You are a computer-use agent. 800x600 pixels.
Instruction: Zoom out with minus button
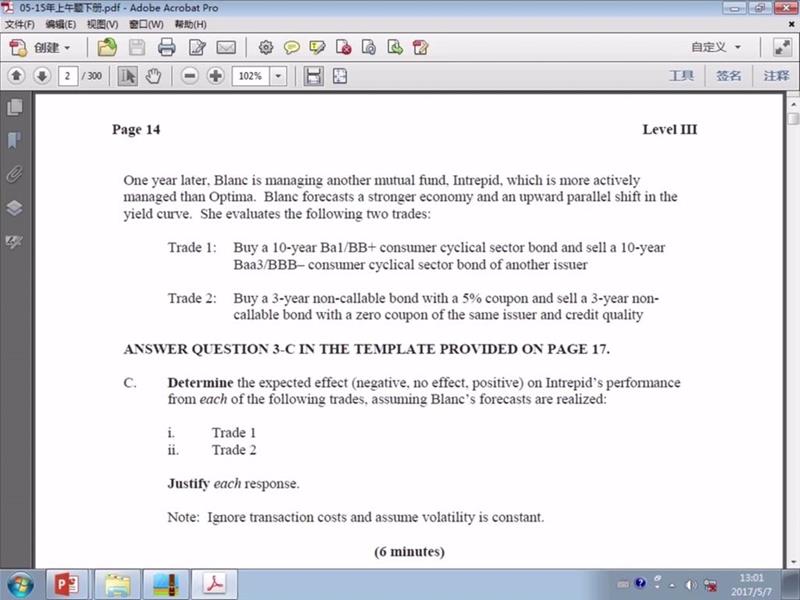189,76
